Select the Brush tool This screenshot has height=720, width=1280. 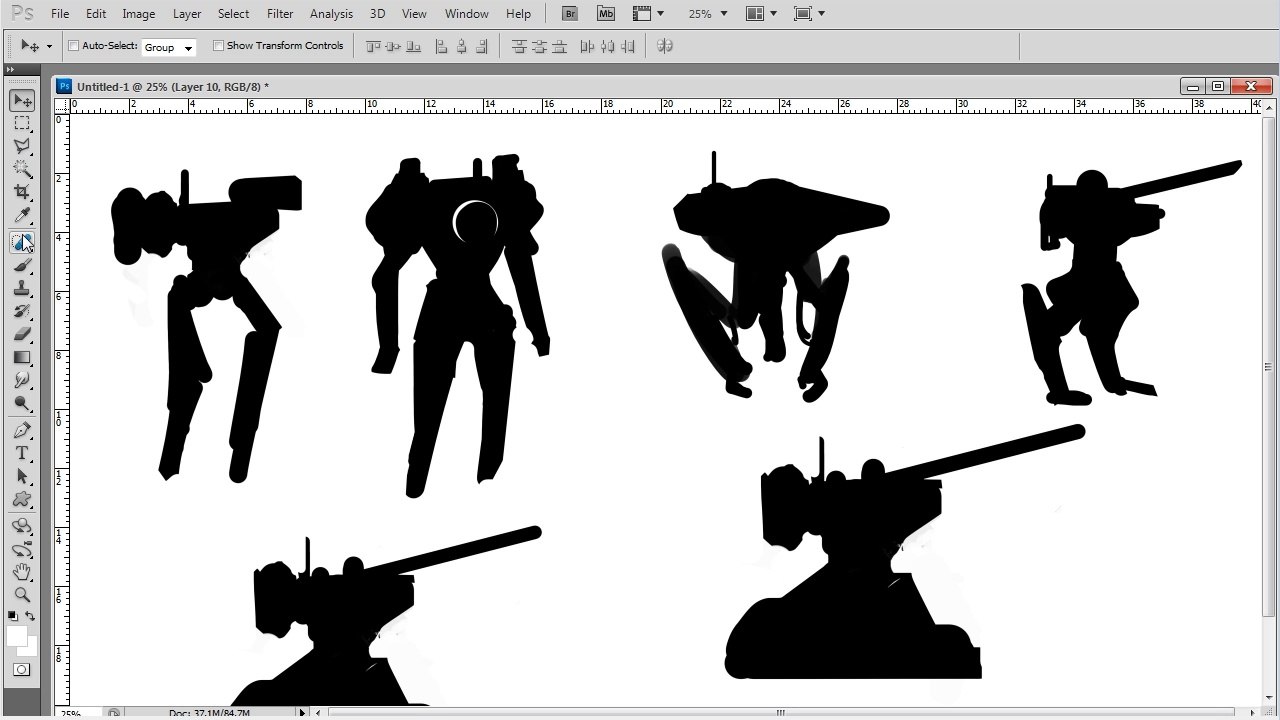tap(22, 265)
